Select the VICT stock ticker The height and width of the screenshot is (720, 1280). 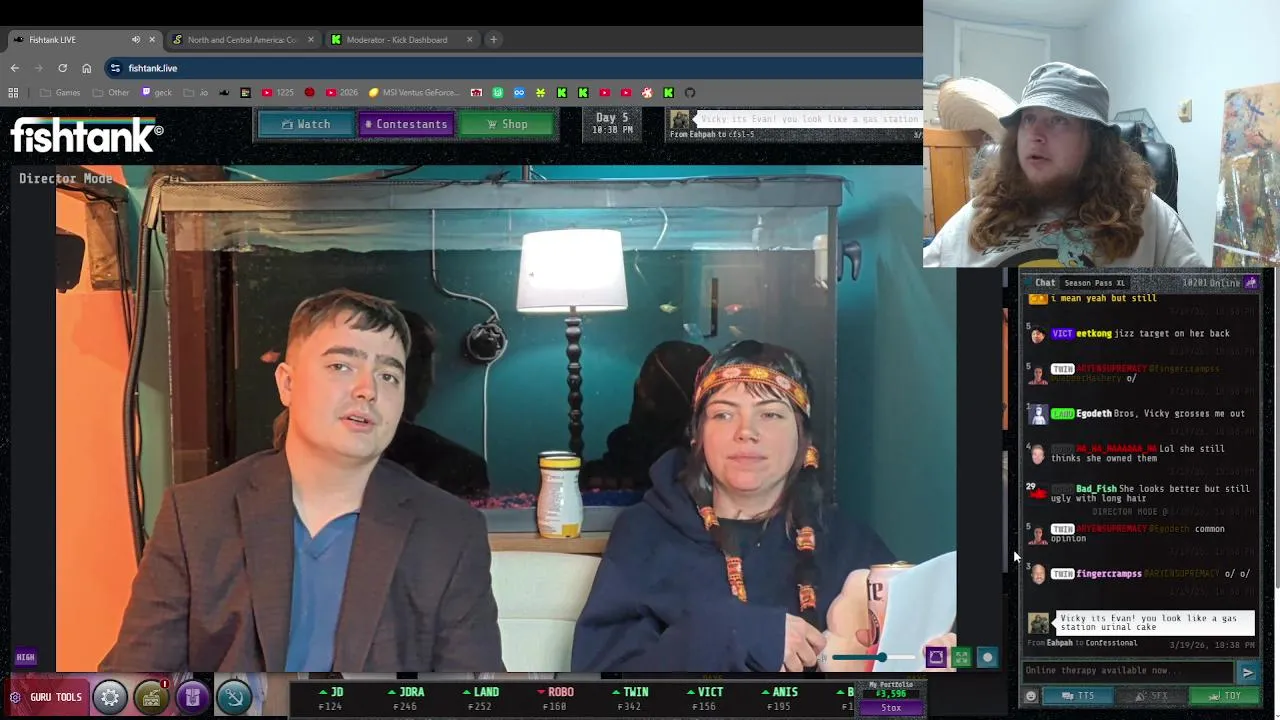pyautogui.click(x=704, y=698)
